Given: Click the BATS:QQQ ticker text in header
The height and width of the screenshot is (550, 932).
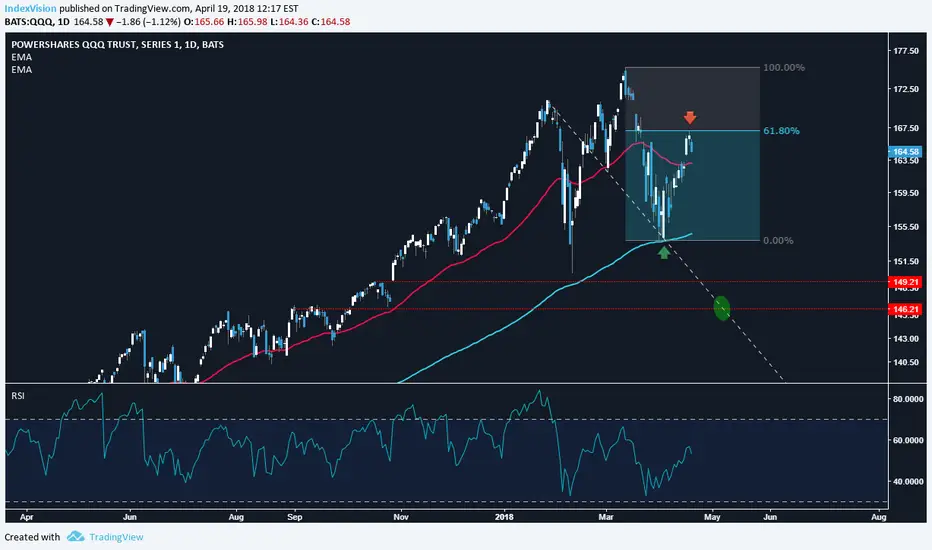Looking at the screenshot, I should [x=29, y=22].
